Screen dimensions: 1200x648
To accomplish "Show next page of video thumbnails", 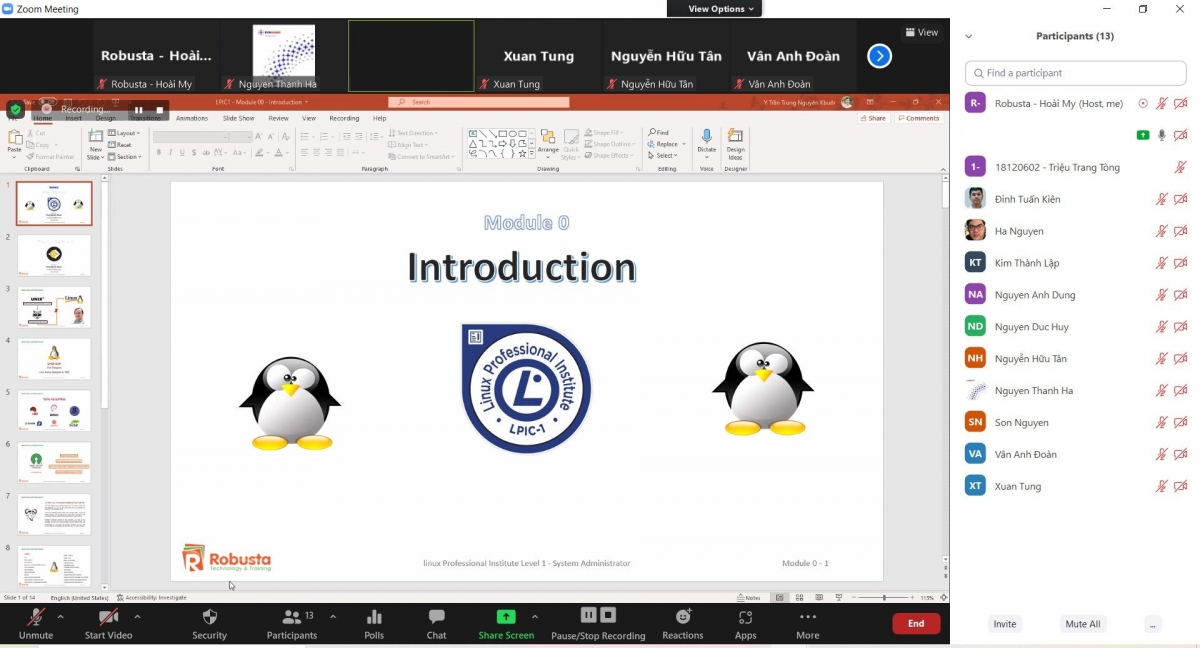I will point(879,56).
